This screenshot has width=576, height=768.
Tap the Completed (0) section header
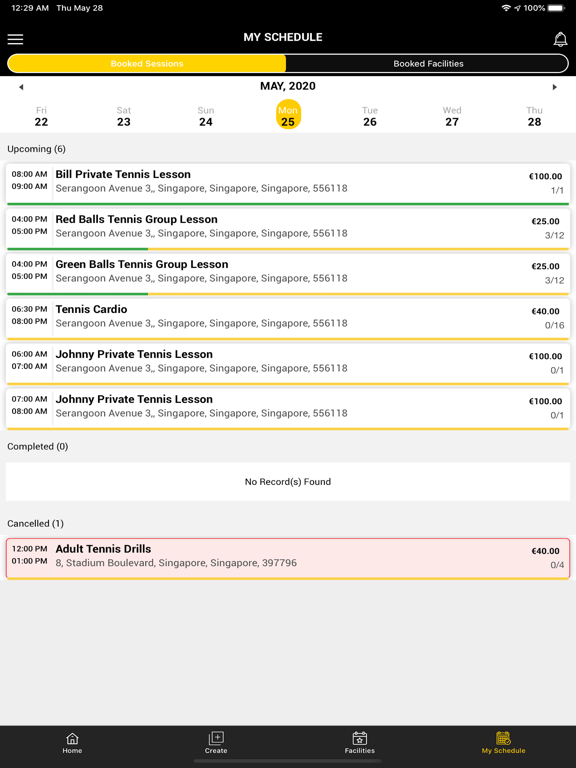click(38, 447)
